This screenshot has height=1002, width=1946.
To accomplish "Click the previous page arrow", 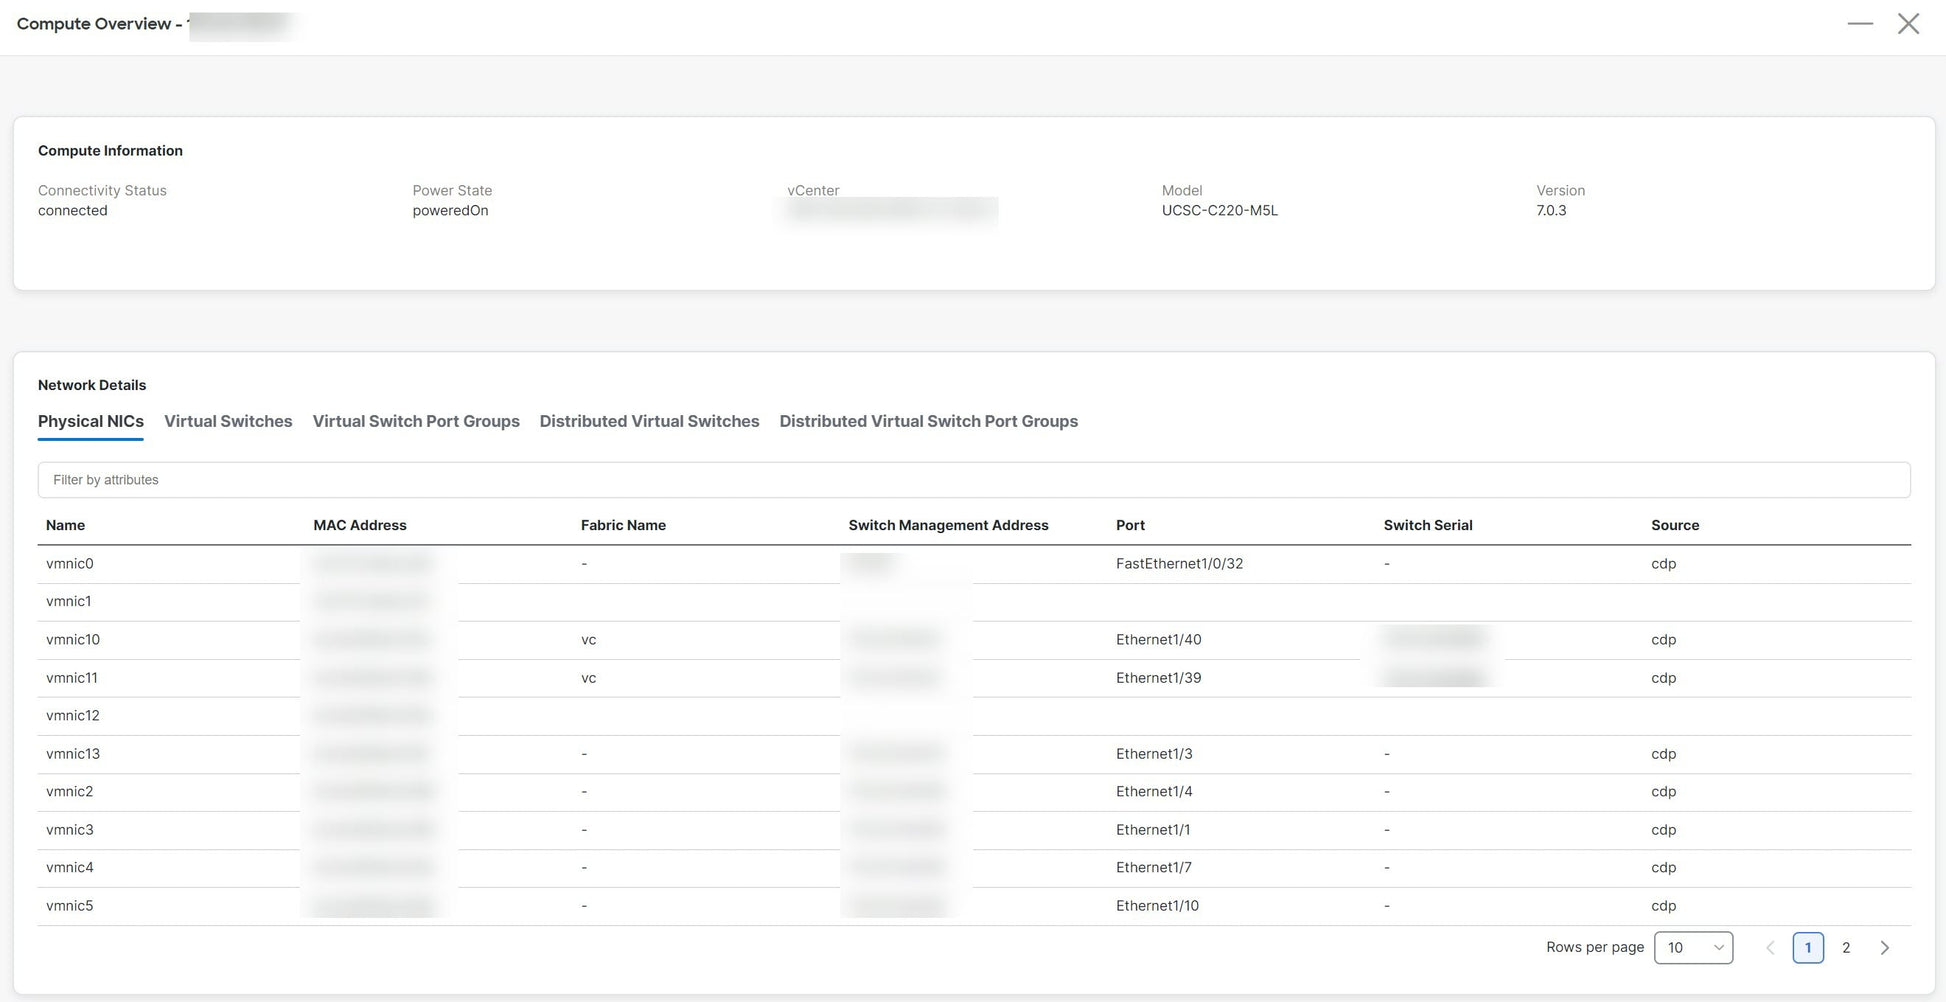I will click(1769, 948).
